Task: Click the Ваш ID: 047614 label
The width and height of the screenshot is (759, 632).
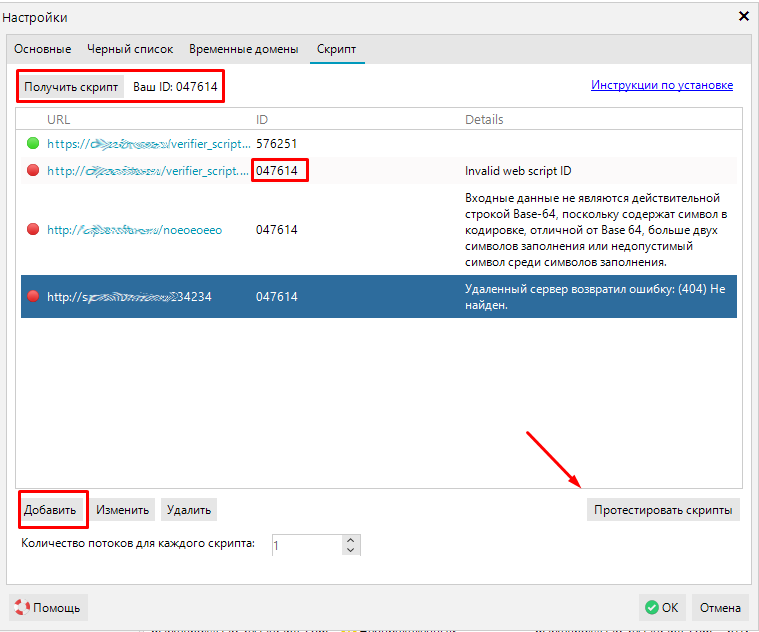Action: (x=175, y=87)
